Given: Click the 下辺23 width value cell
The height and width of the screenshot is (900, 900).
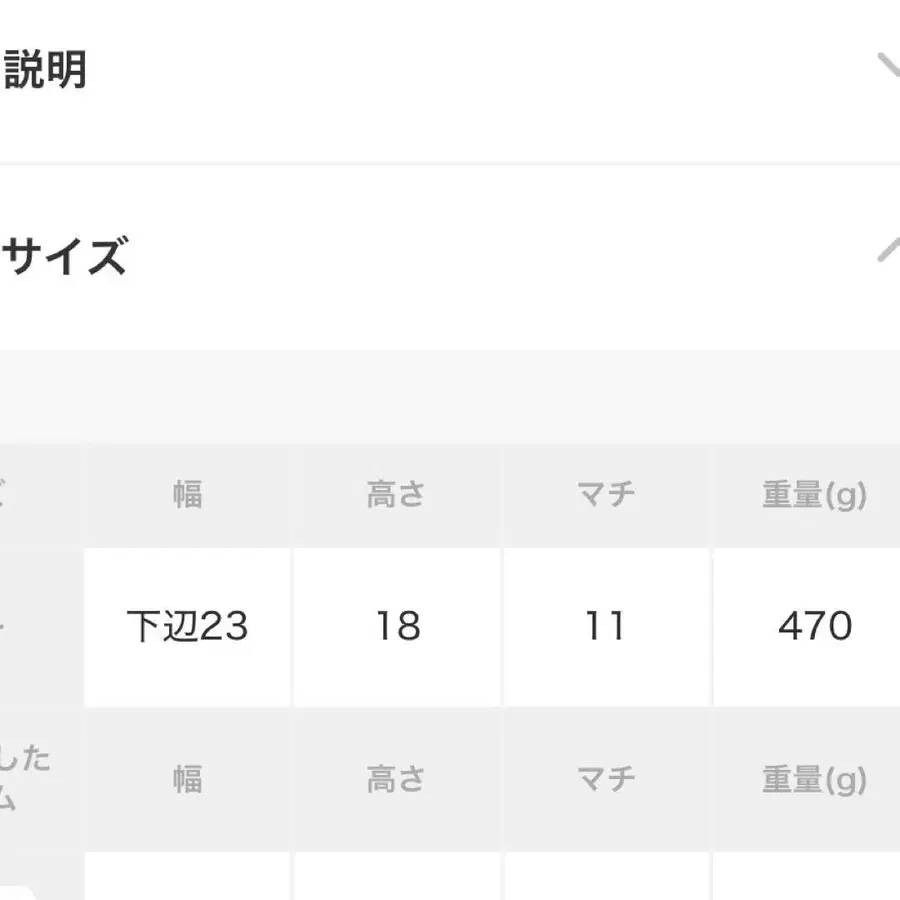Looking at the screenshot, I should click(187, 627).
